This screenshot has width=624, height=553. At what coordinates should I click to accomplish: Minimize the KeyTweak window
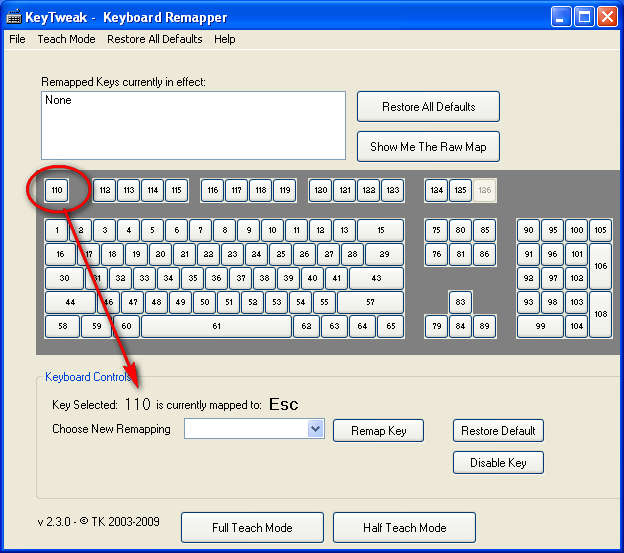click(x=560, y=17)
